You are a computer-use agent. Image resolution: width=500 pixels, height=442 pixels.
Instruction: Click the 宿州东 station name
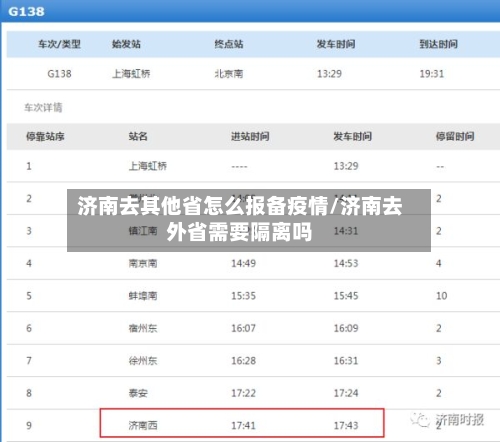tap(143, 328)
